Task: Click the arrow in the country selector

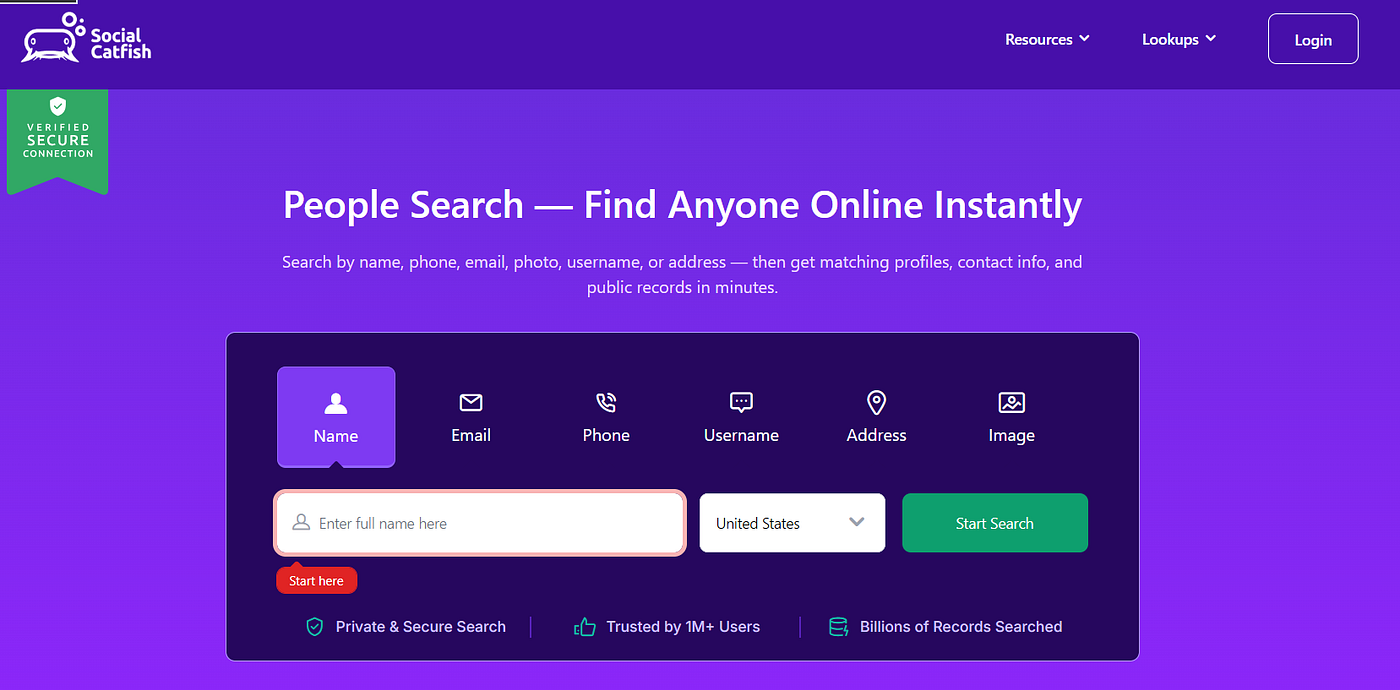Action: pos(856,522)
